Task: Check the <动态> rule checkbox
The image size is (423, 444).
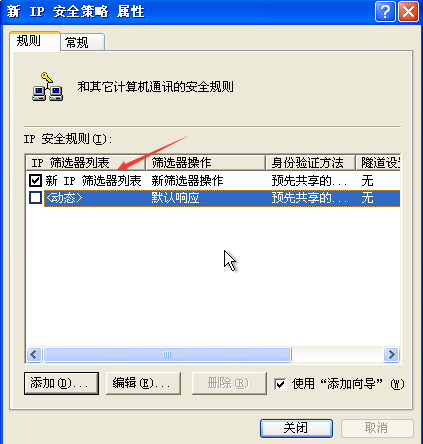Action: pos(35,198)
